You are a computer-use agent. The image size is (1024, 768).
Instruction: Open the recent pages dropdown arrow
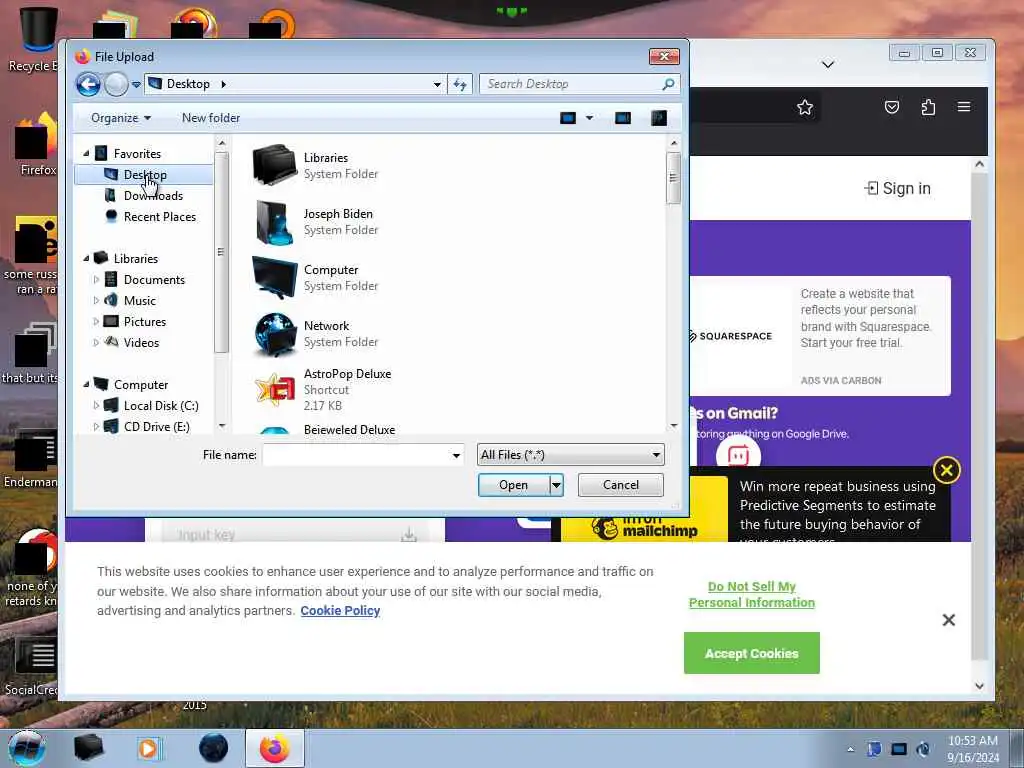tap(136, 84)
